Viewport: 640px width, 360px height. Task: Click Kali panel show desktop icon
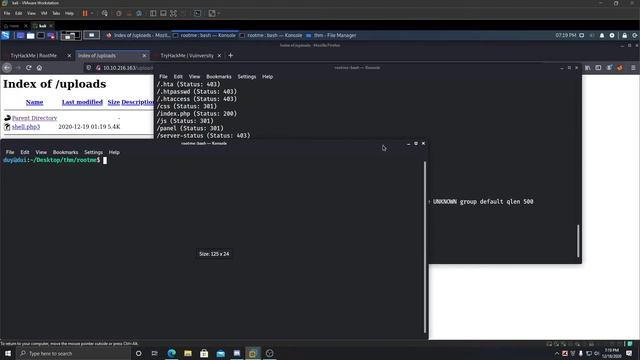tap(20, 36)
